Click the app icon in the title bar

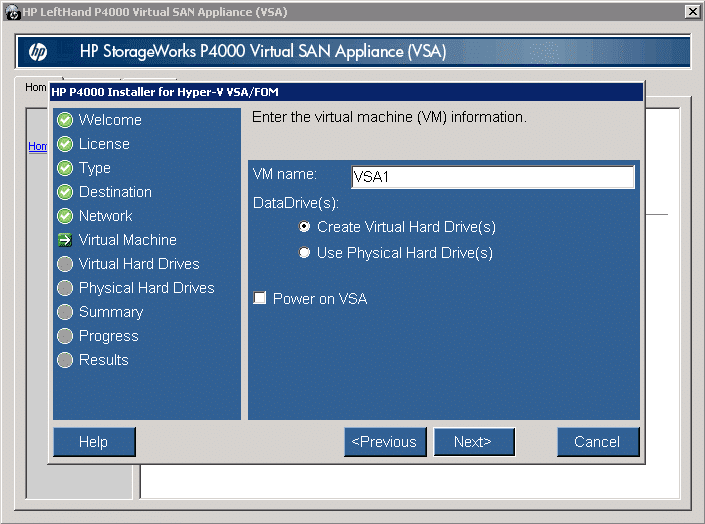(x=12, y=12)
